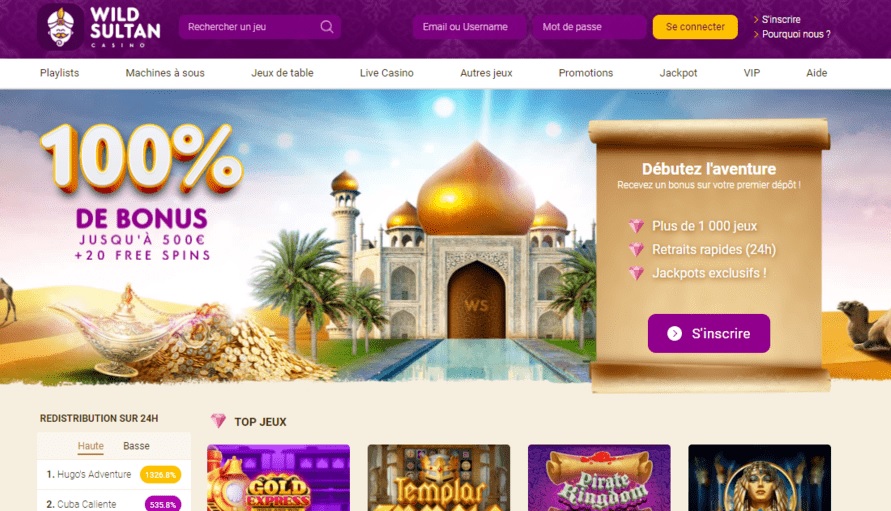Go to the Promotions menu item

tap(586, 73)
